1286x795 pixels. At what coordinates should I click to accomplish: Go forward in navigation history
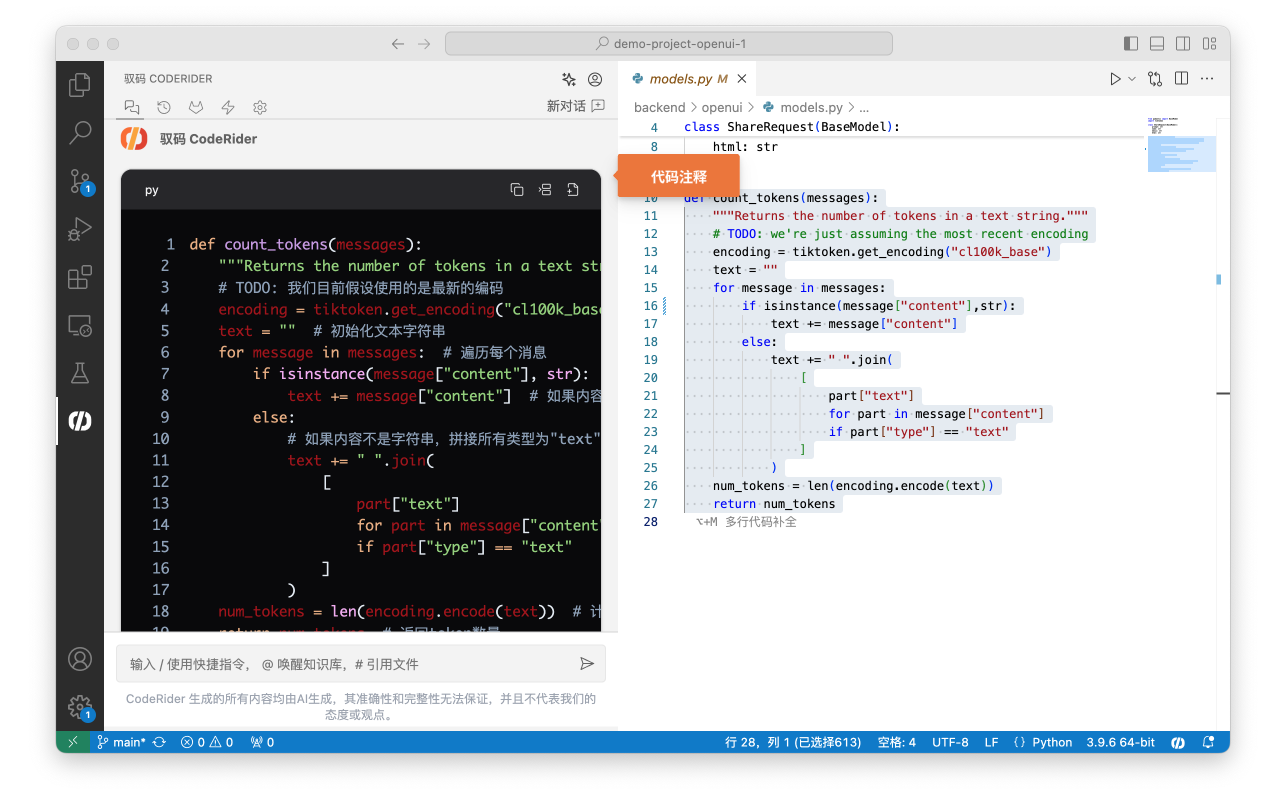pyautogui.click(x=424, y=44)
